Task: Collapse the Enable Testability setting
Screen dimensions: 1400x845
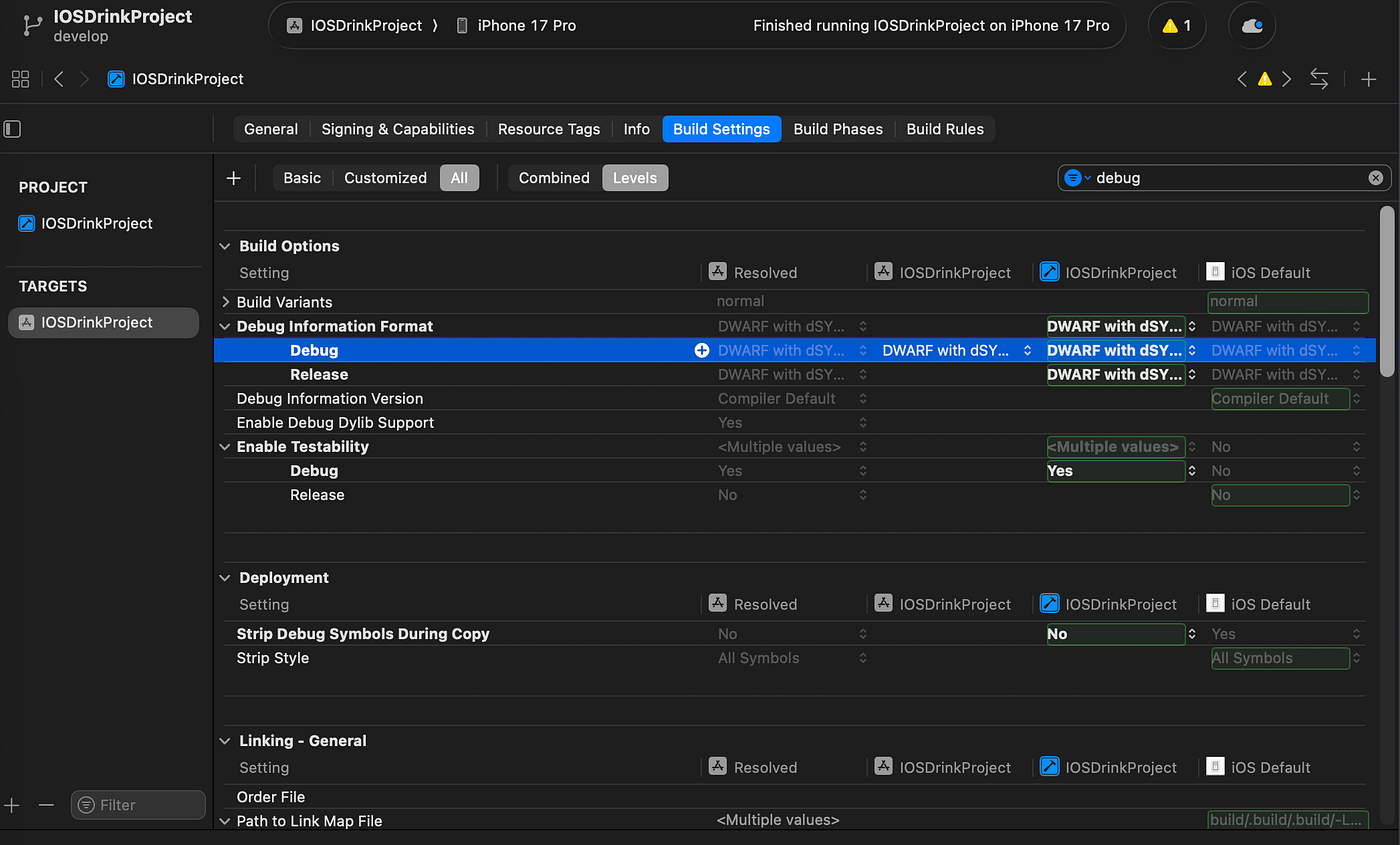Action: pyautogui.click(x=225, y=447)
